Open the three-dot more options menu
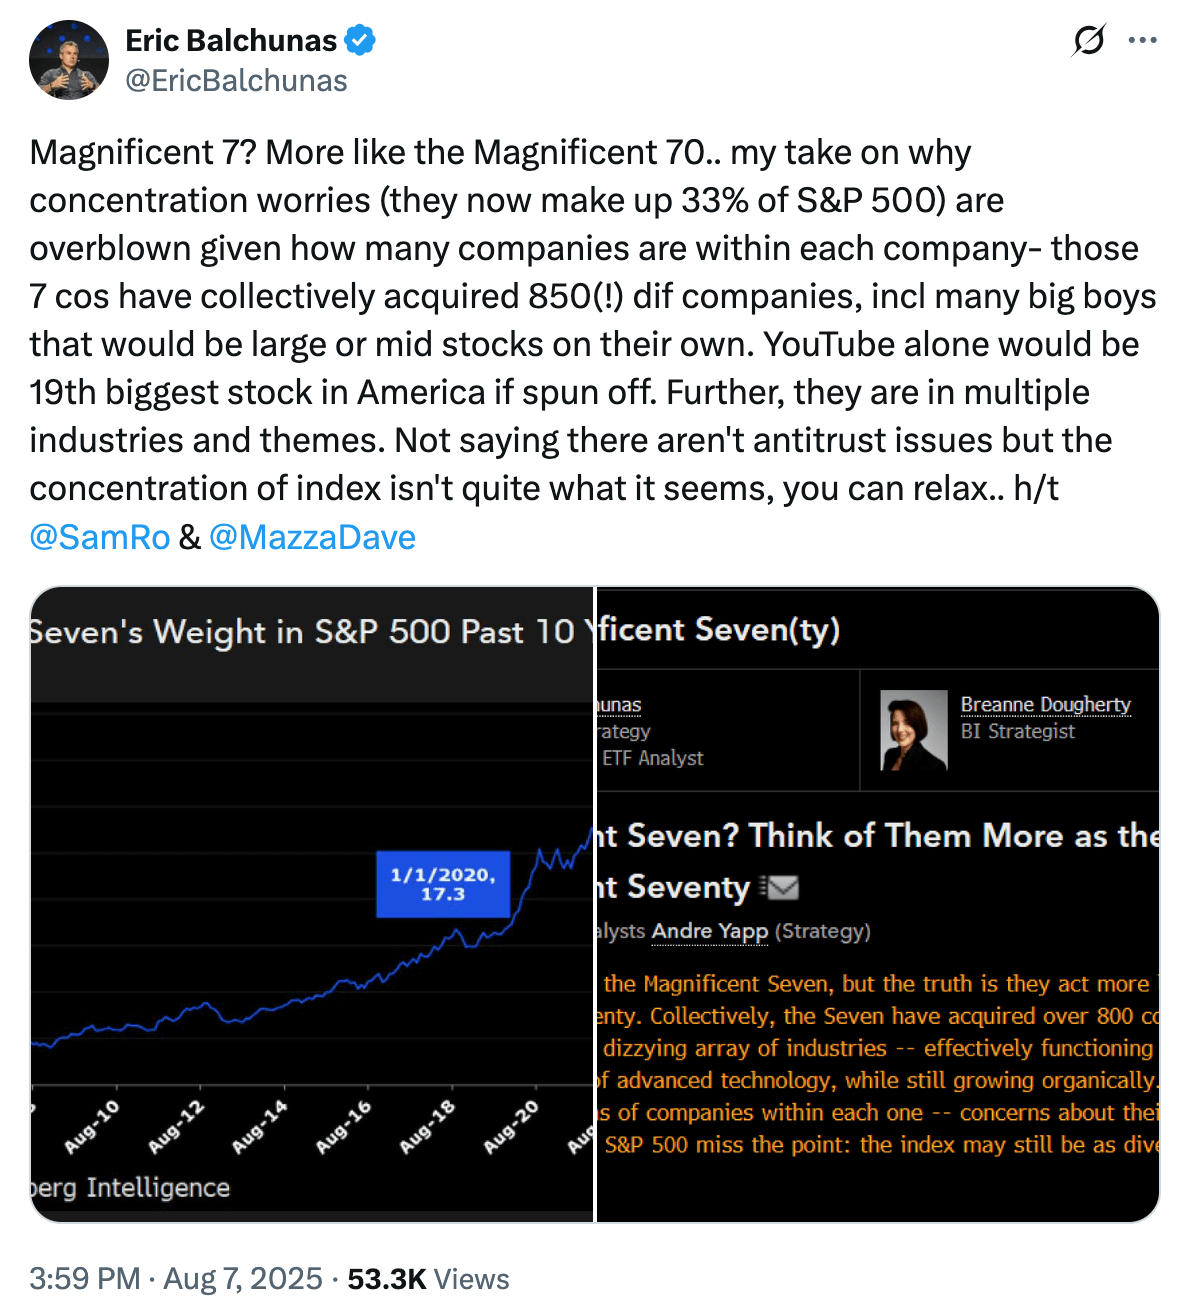 click(x=1142, y=41)
